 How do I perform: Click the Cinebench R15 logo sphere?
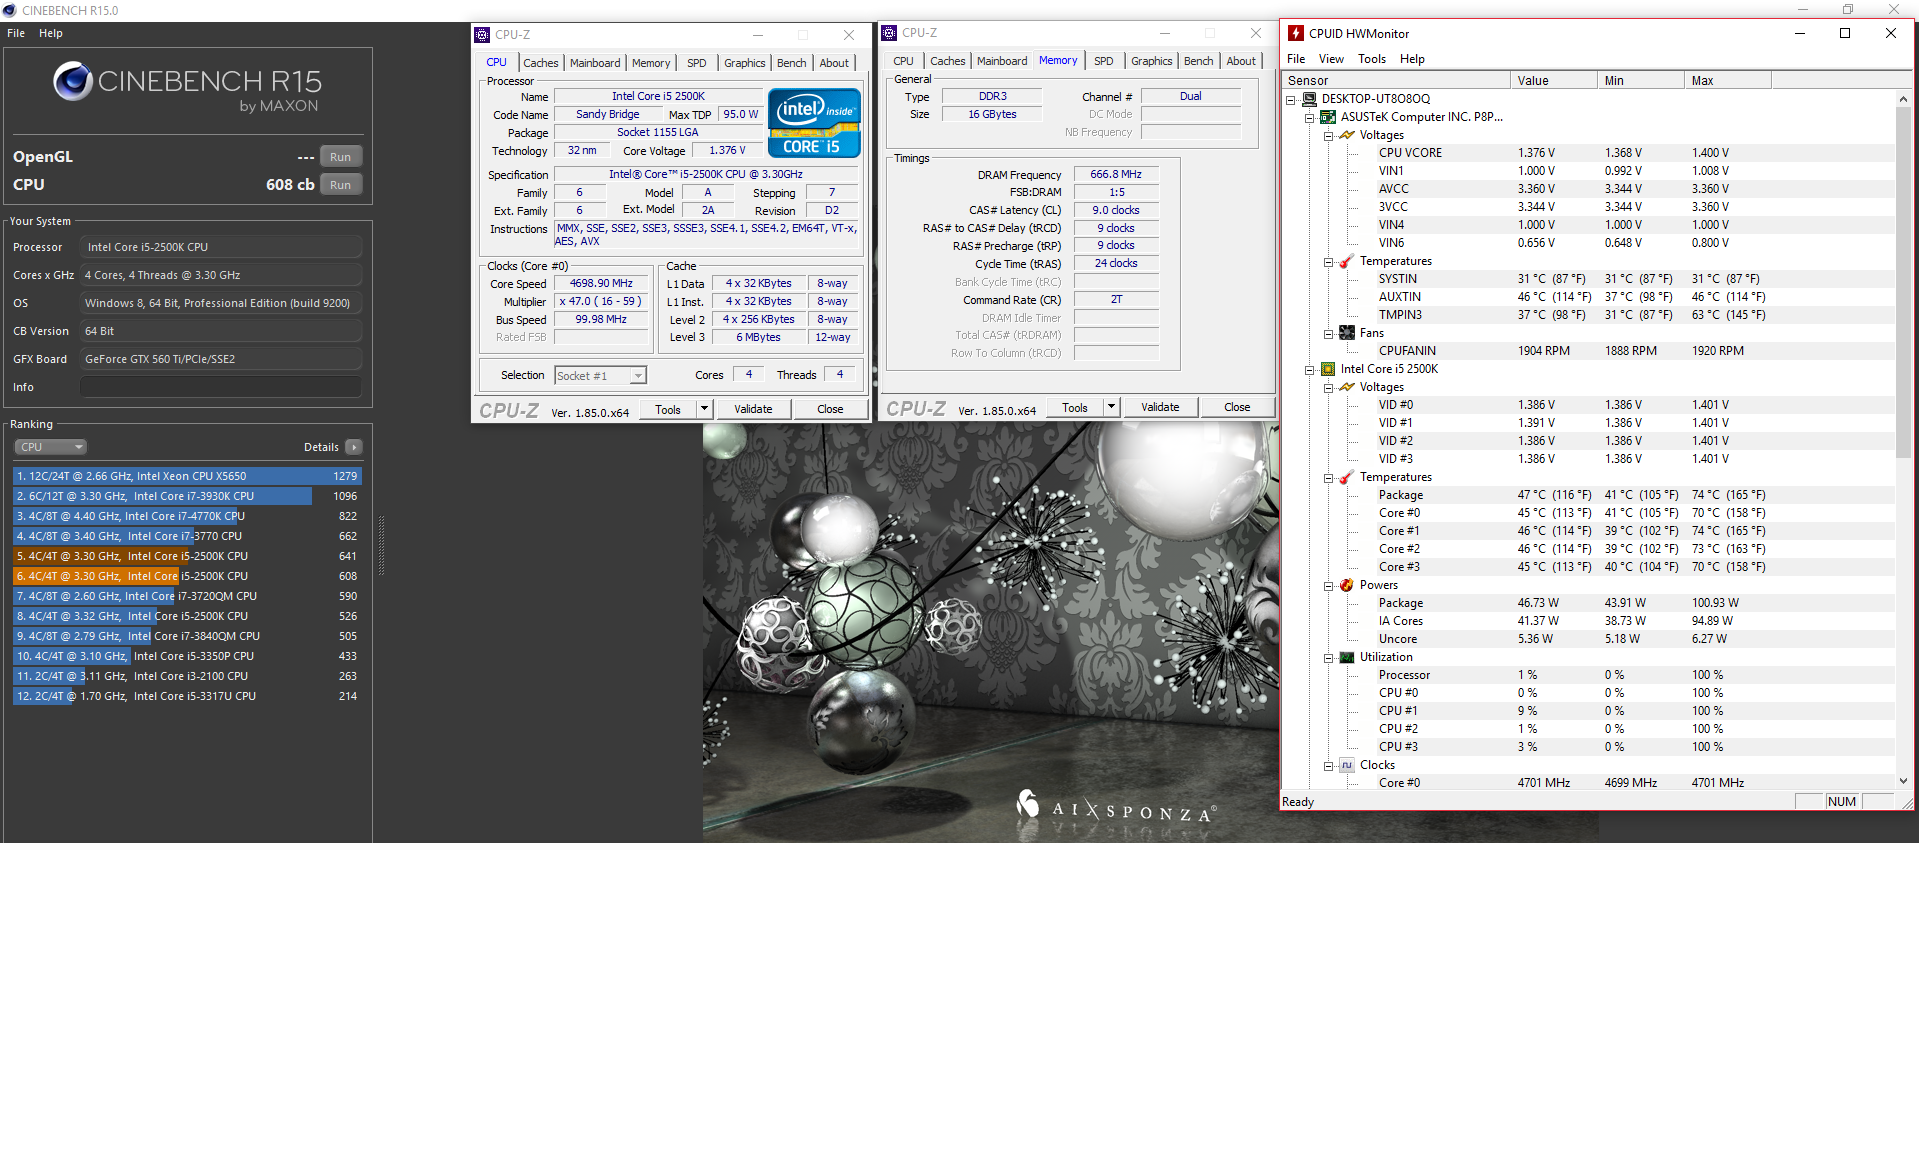73,81
